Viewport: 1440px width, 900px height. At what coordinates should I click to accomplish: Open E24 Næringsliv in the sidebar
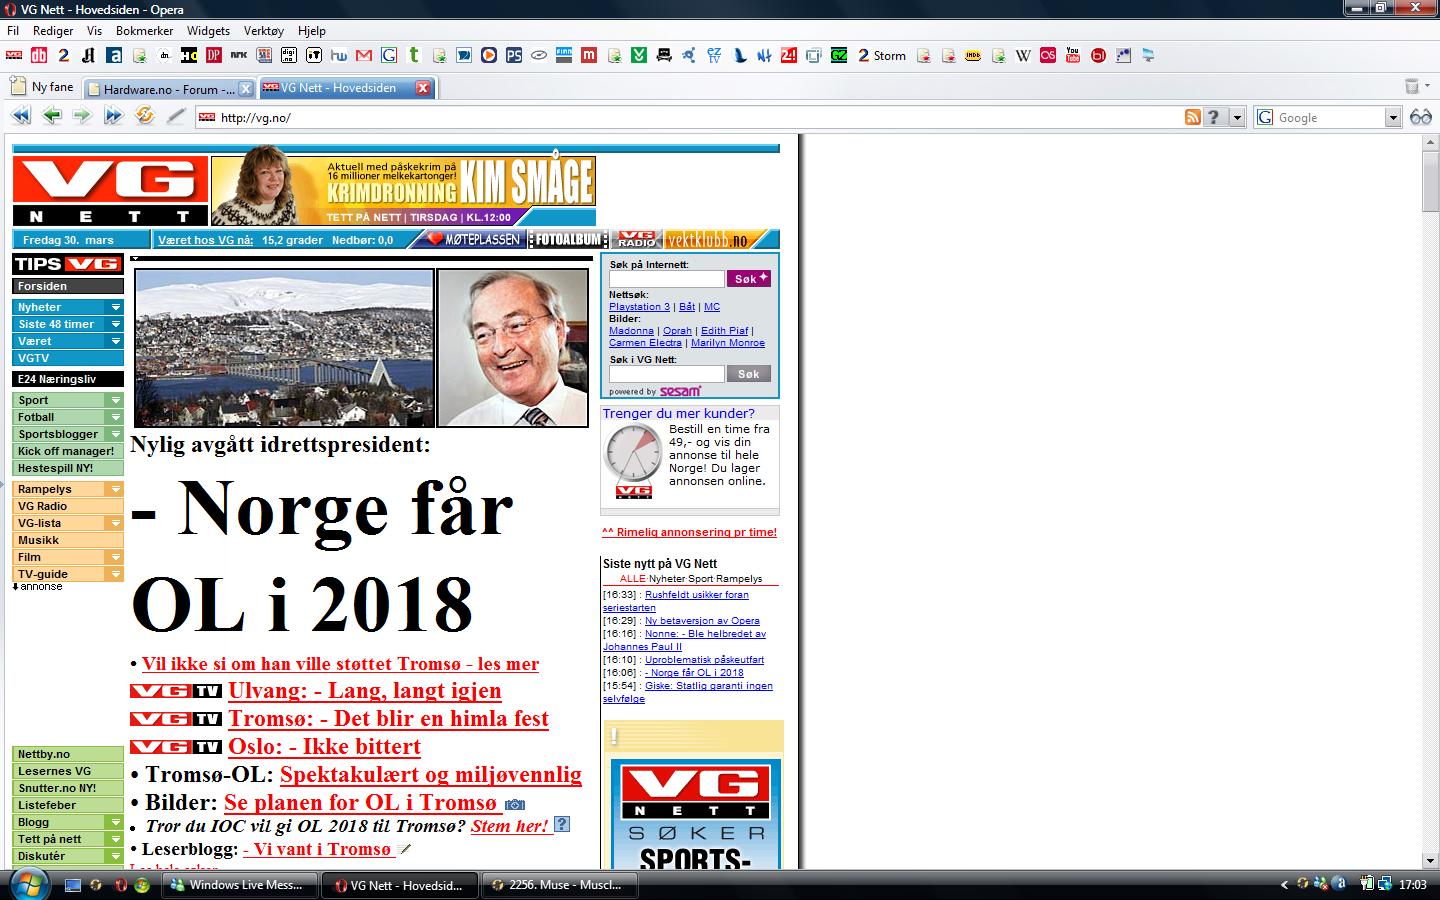[x=68, y=379]
